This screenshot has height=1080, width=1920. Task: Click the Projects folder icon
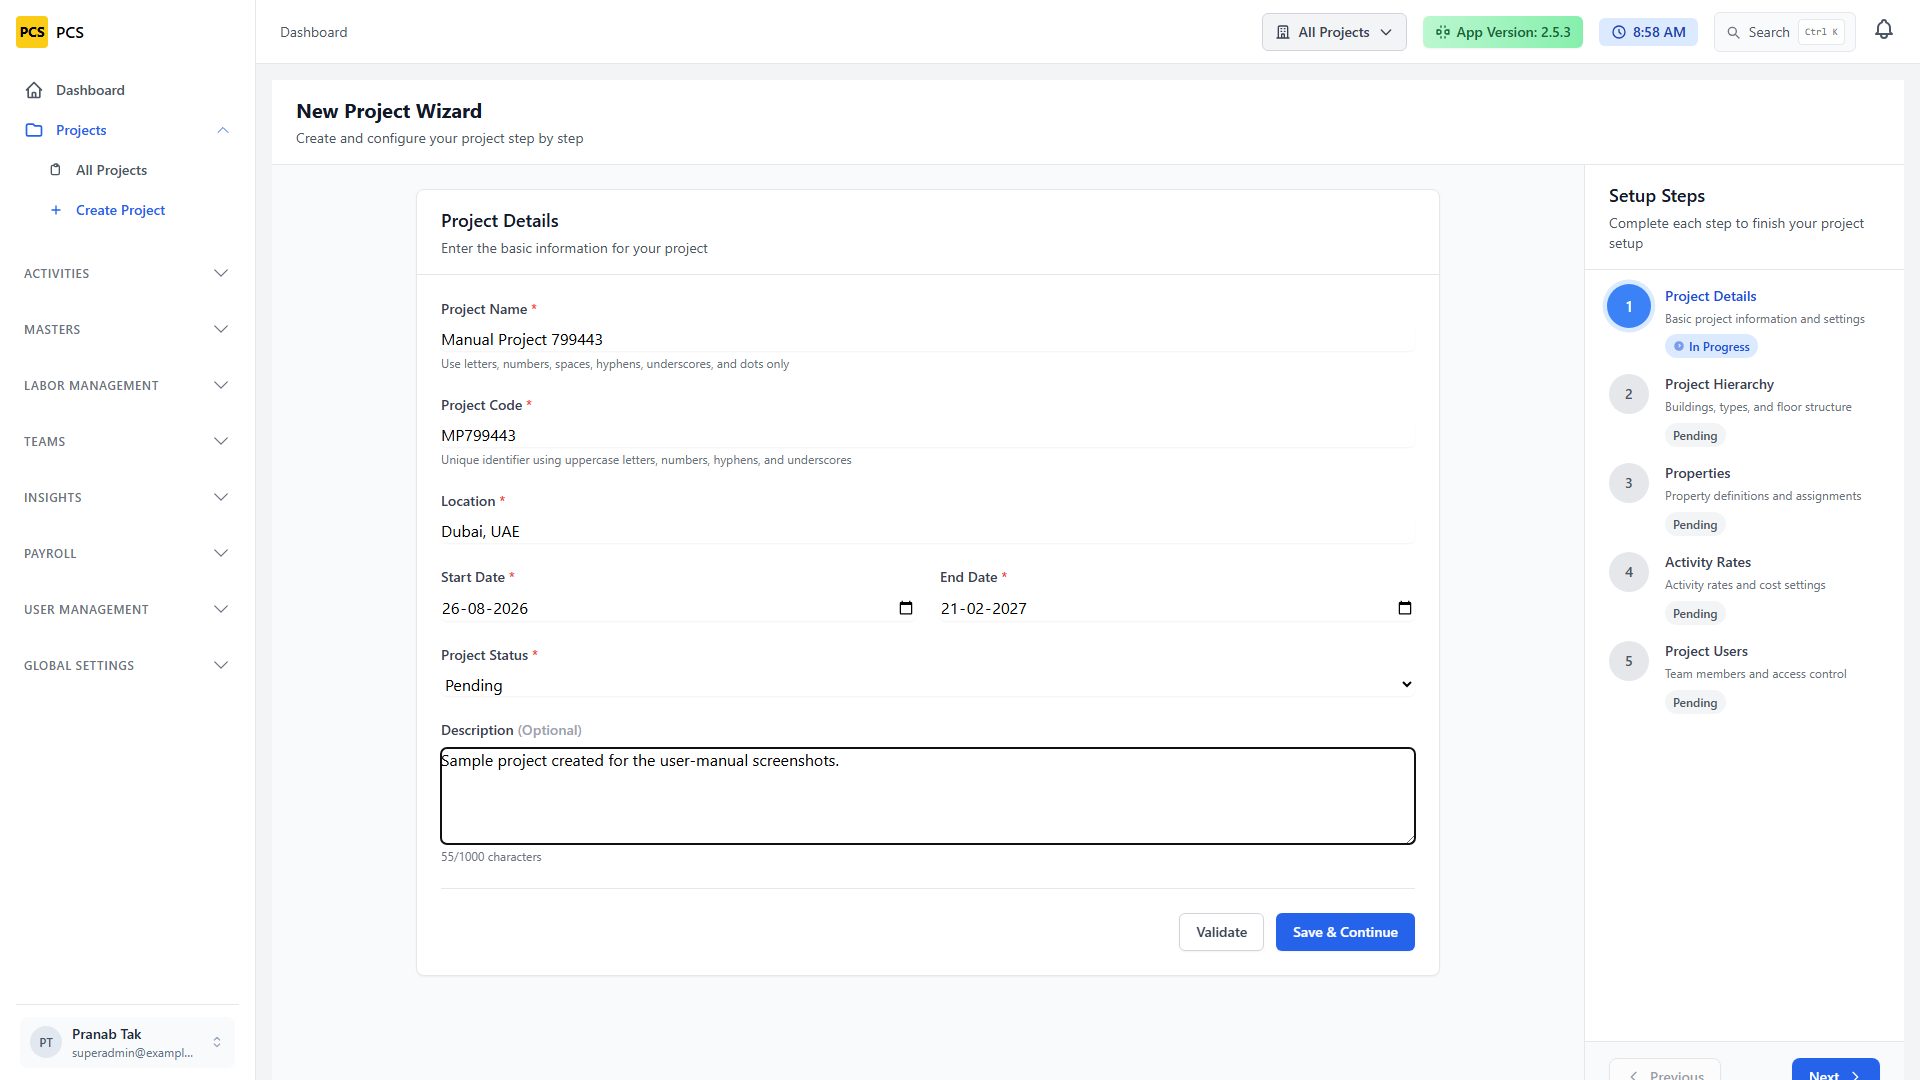(x=34, y=130)
